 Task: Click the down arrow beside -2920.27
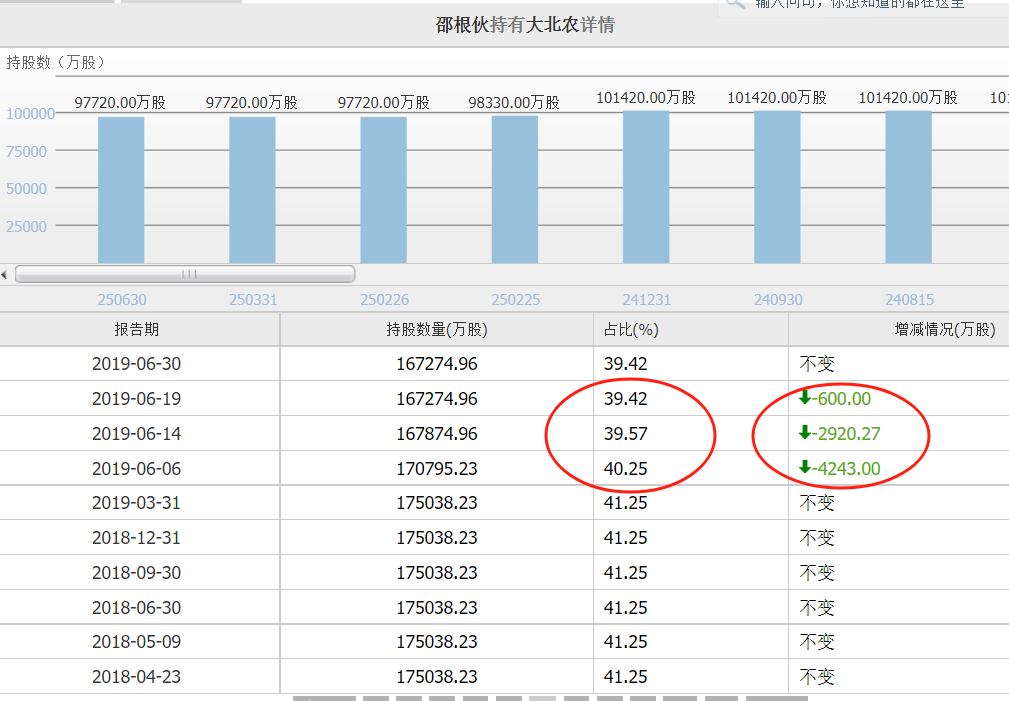click(x=805, y=433)
